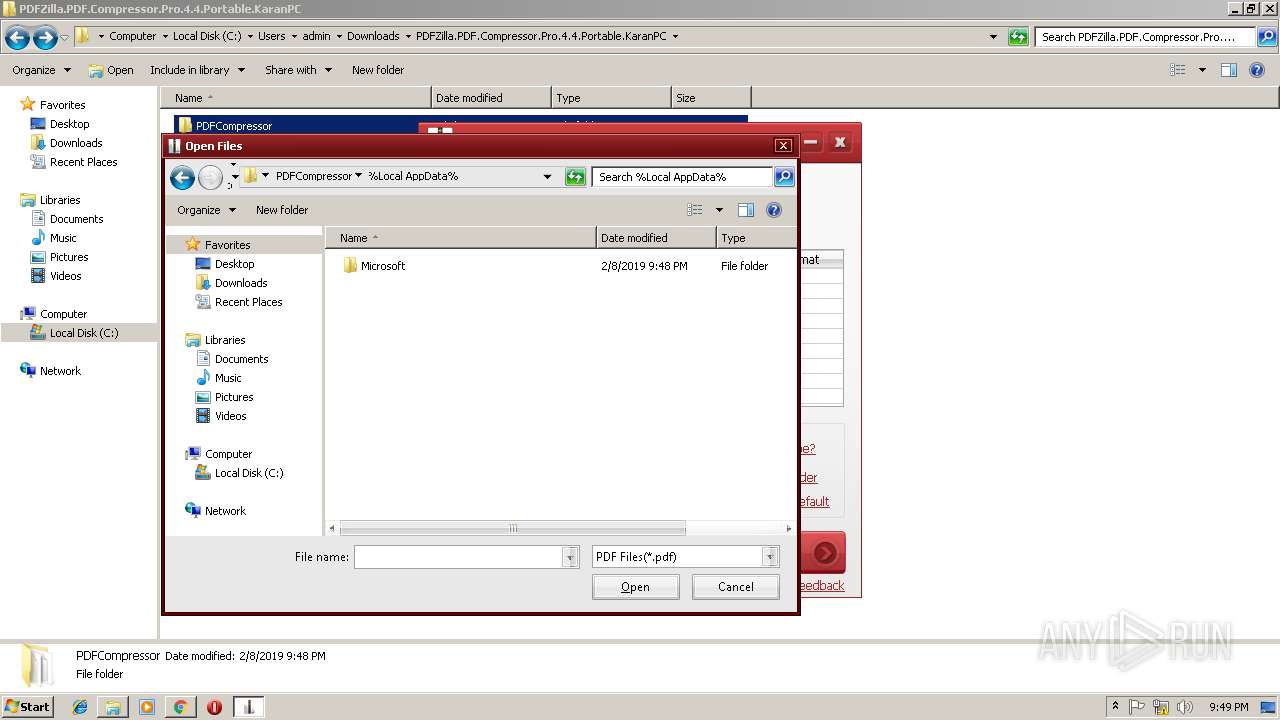Click New folder in Open Files dialog
Image resolution: width=1280 pixels, height=720 pixels.
[x=282, y=210]
